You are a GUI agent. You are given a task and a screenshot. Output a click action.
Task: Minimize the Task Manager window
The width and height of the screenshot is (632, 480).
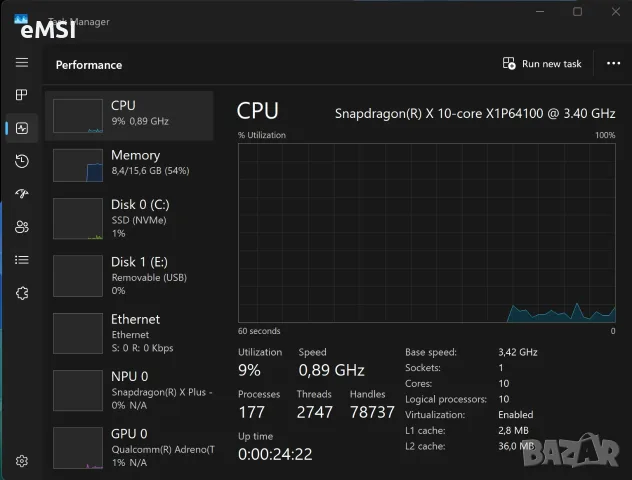[540, 12]
